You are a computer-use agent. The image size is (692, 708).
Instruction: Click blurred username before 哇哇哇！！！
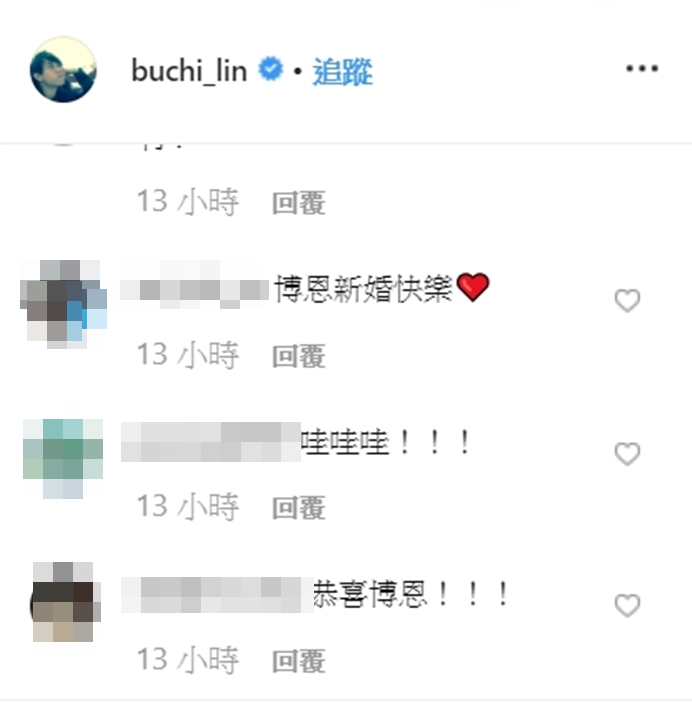211,442
